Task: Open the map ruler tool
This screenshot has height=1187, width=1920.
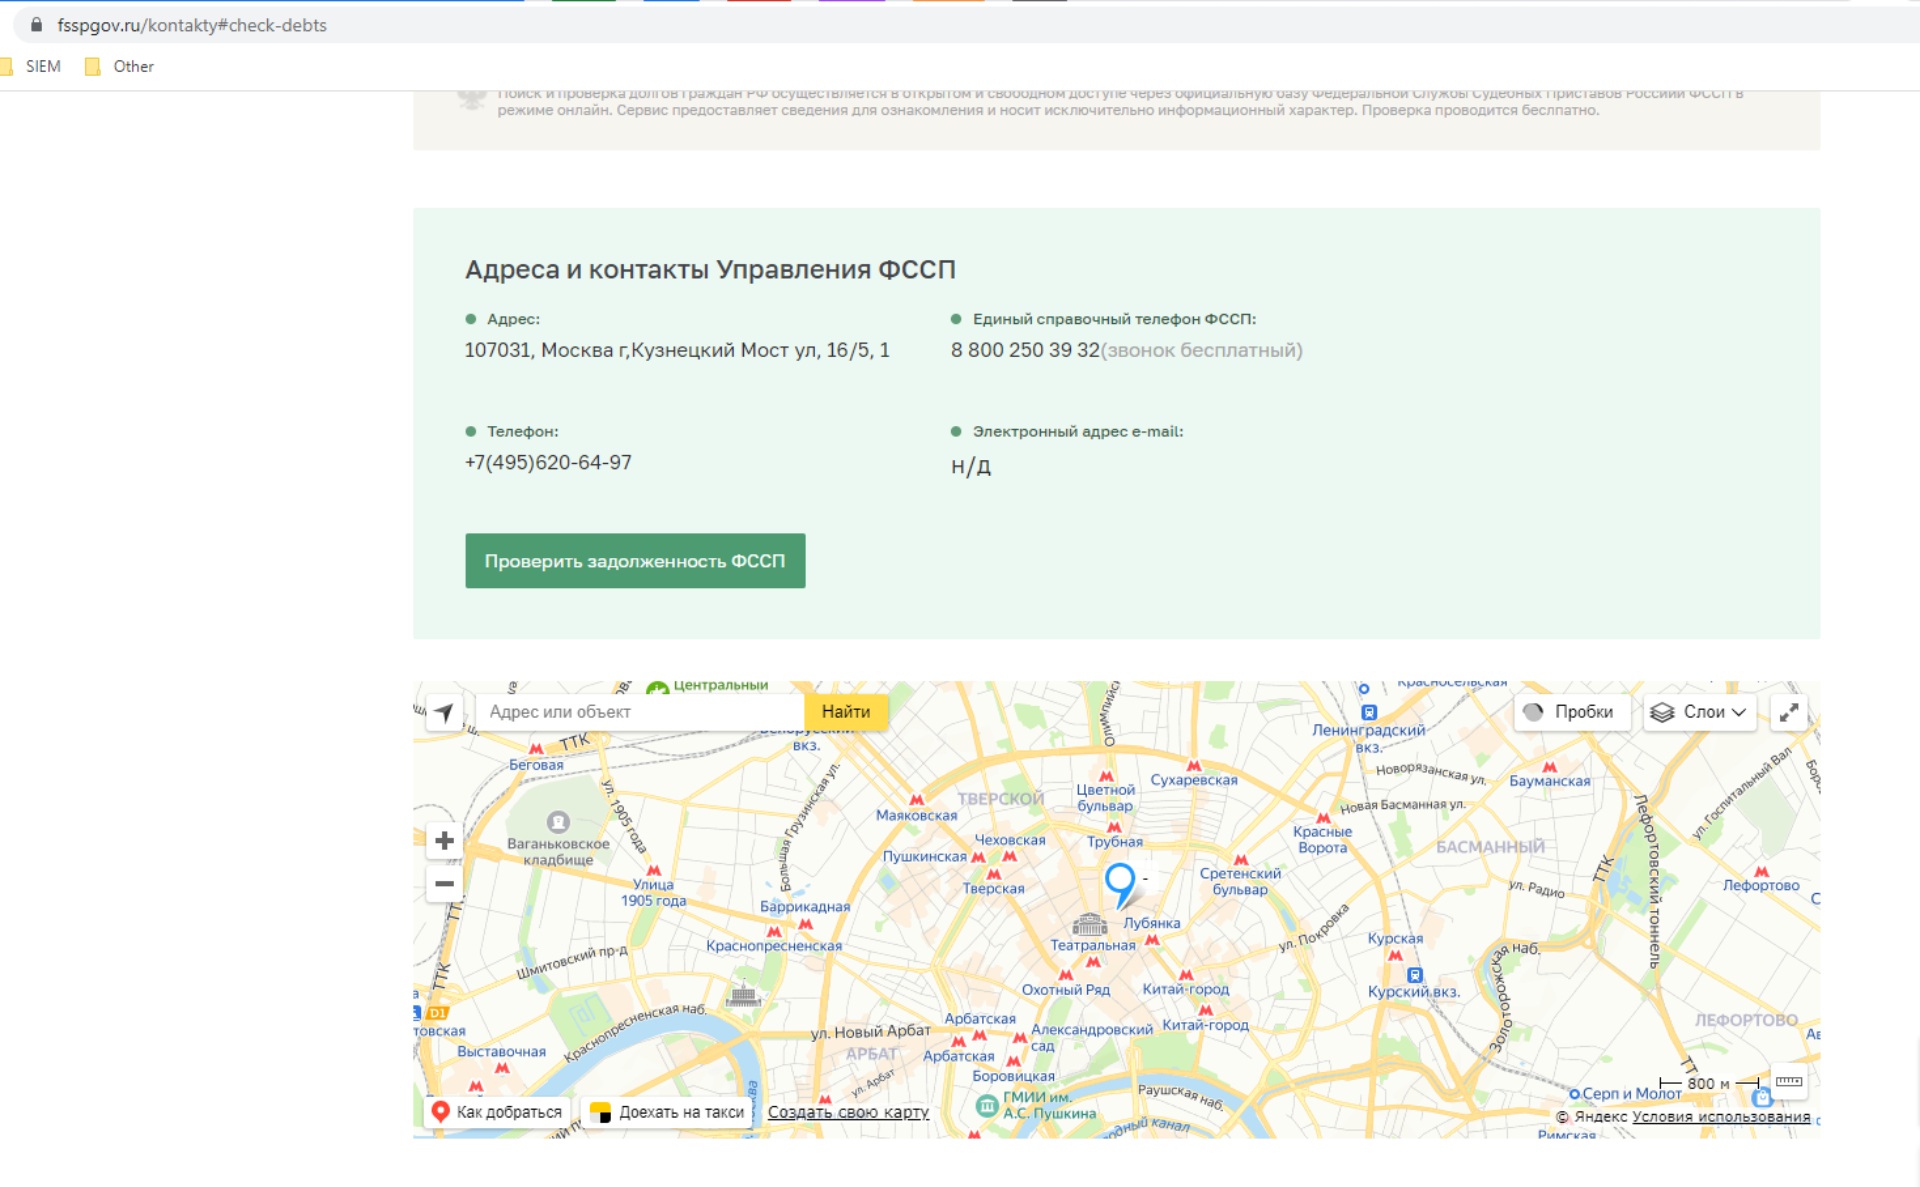Action: pos(1789,1082)
